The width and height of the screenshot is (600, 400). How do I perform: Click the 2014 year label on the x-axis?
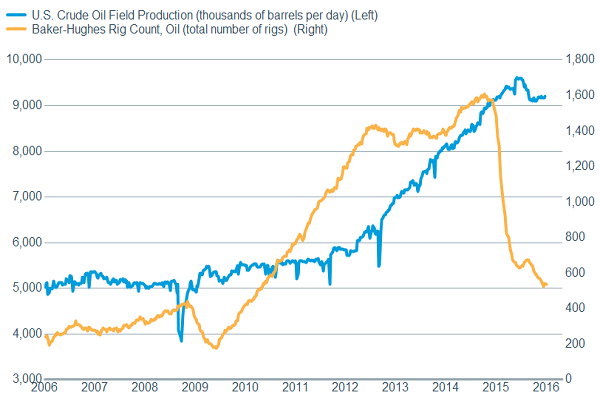click(x=445, y=387)
